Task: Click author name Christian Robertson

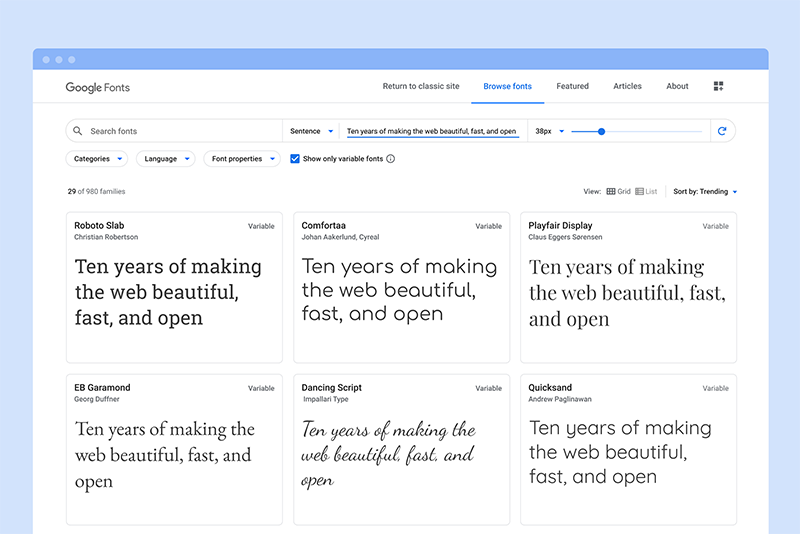Action: (x=106, y=237)
